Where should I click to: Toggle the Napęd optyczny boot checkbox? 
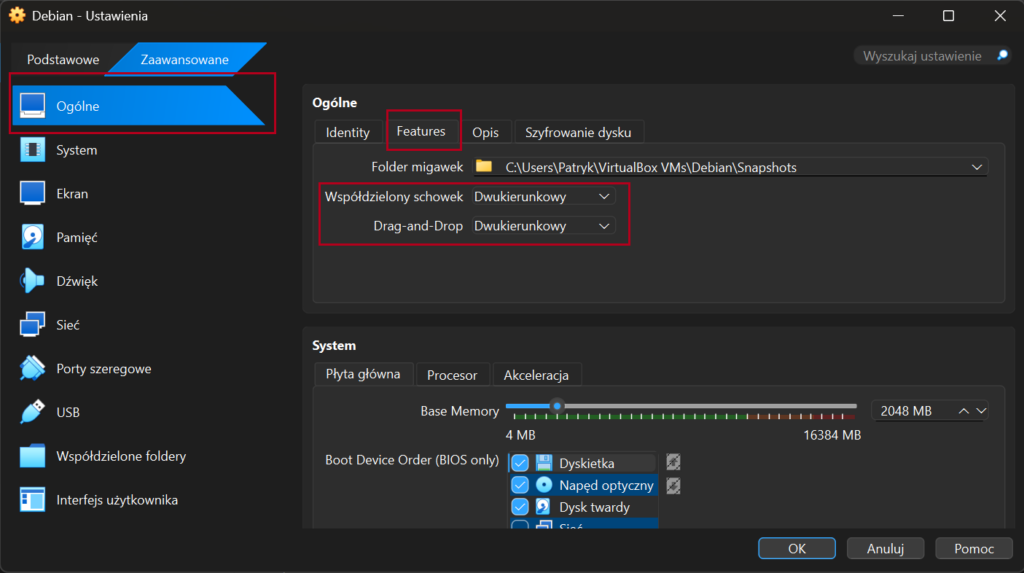pyautogui.click(x=520, y=485)
